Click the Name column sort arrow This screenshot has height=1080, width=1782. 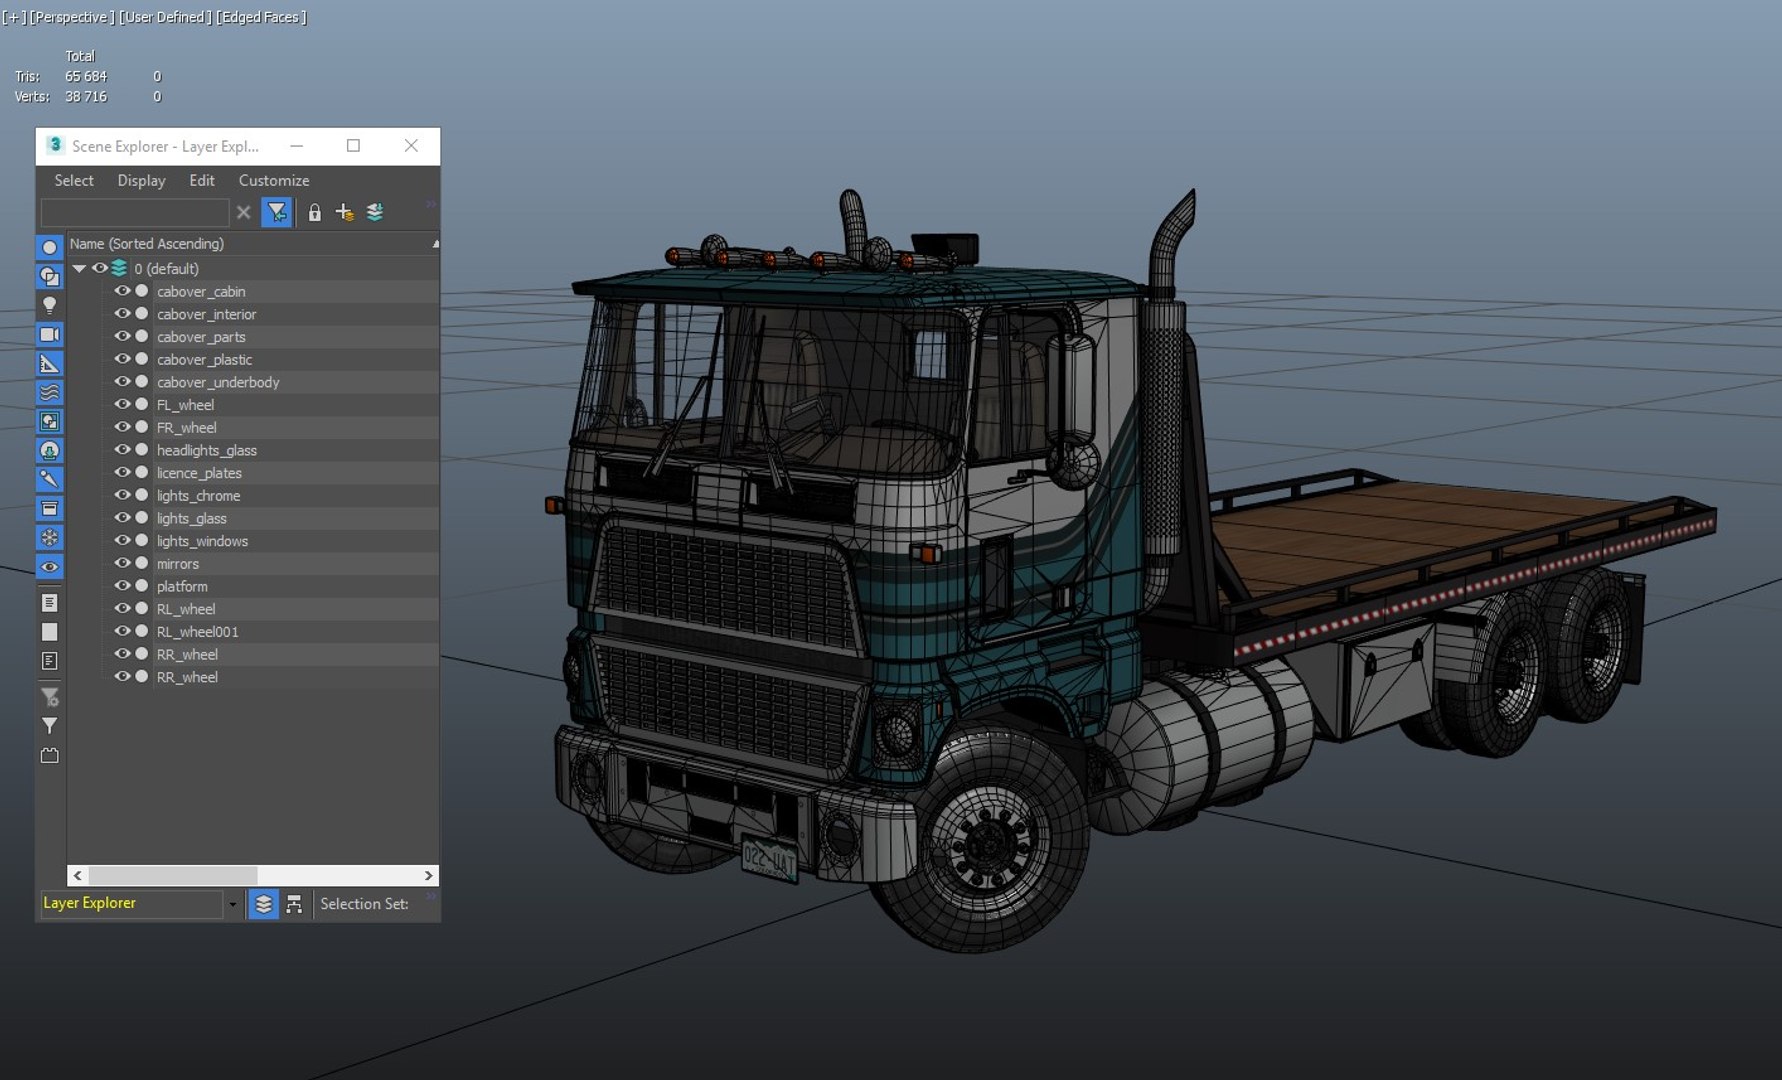435,244
